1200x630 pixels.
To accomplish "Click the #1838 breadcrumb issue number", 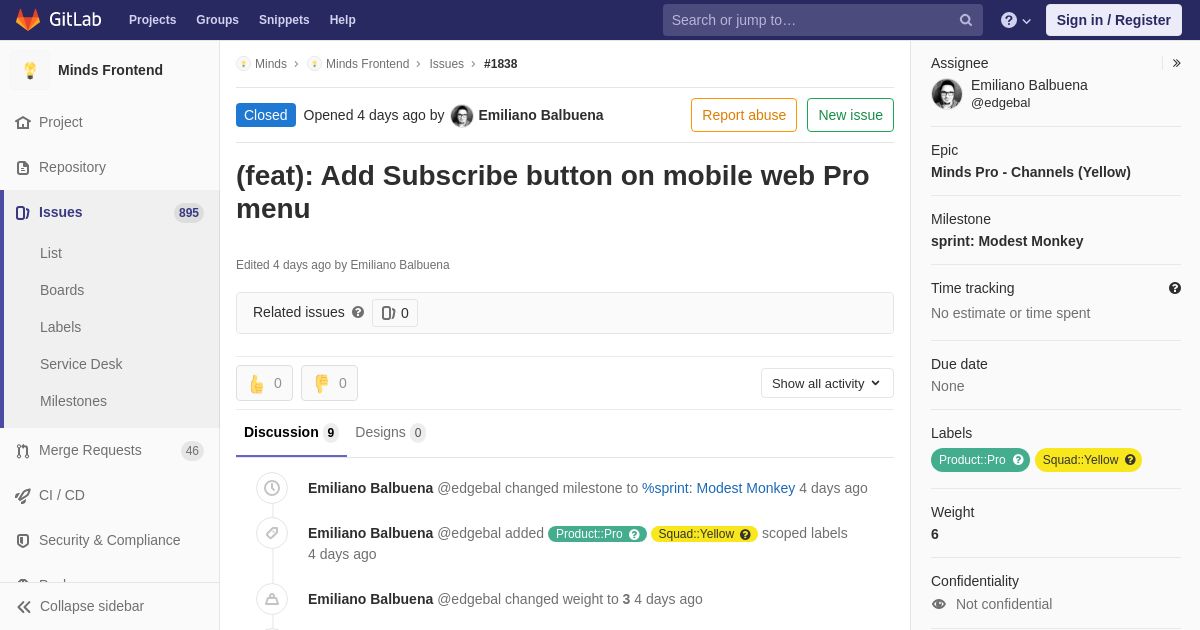I will 501,64.
